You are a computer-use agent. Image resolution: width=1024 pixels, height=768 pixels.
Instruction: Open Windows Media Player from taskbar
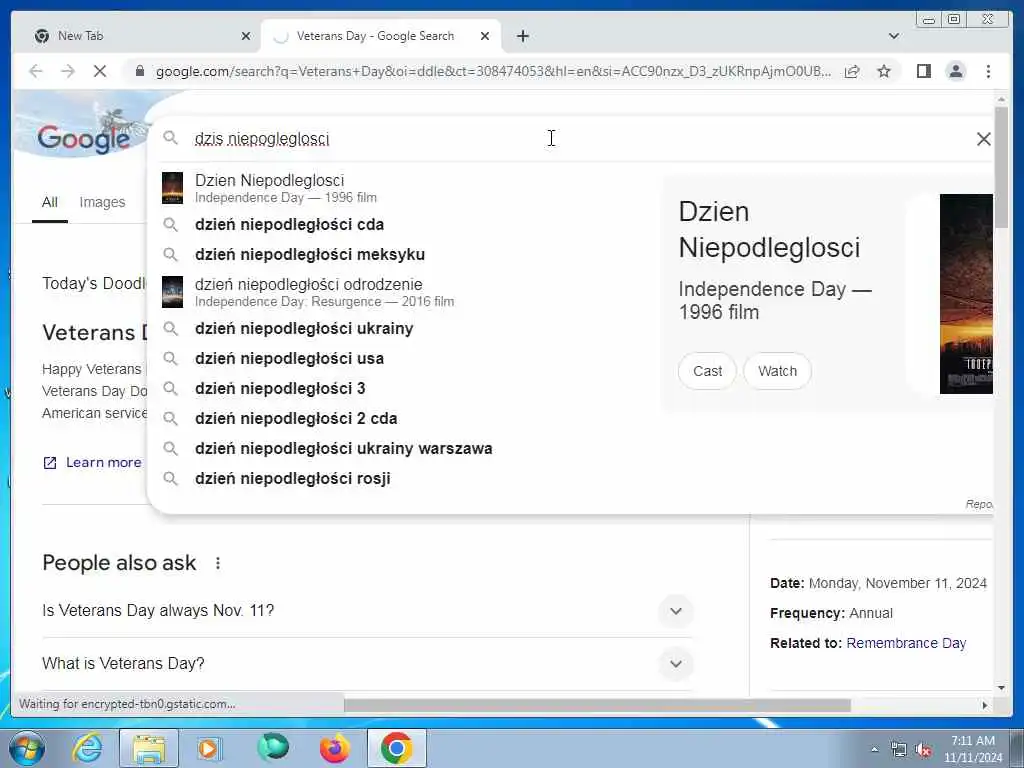[210, 748]
